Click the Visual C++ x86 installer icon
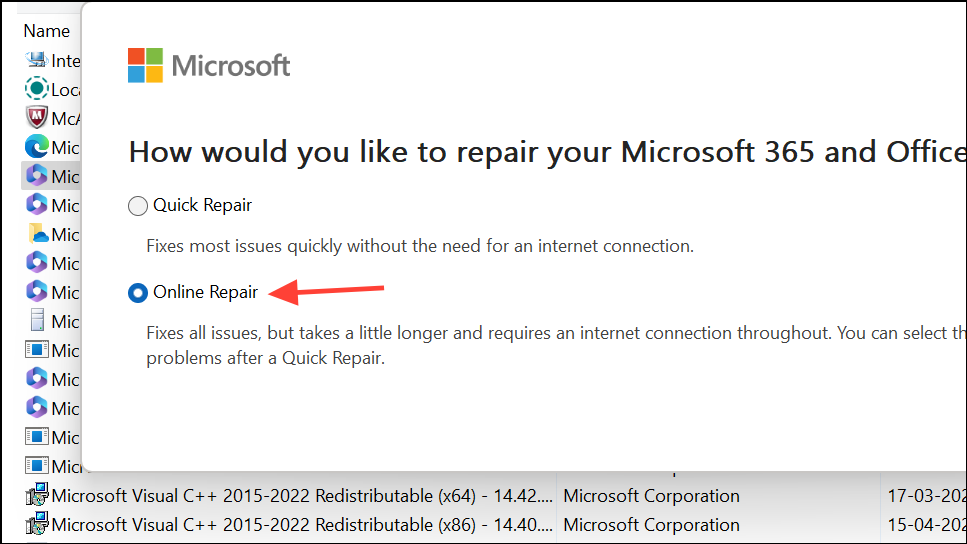 pos(37,524)
